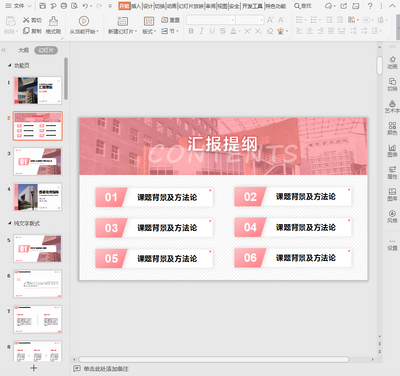The height and width of the screenshot is (376, 400).
Task: Switch to the 安全 Security tab
Action: tap(234, 6)
